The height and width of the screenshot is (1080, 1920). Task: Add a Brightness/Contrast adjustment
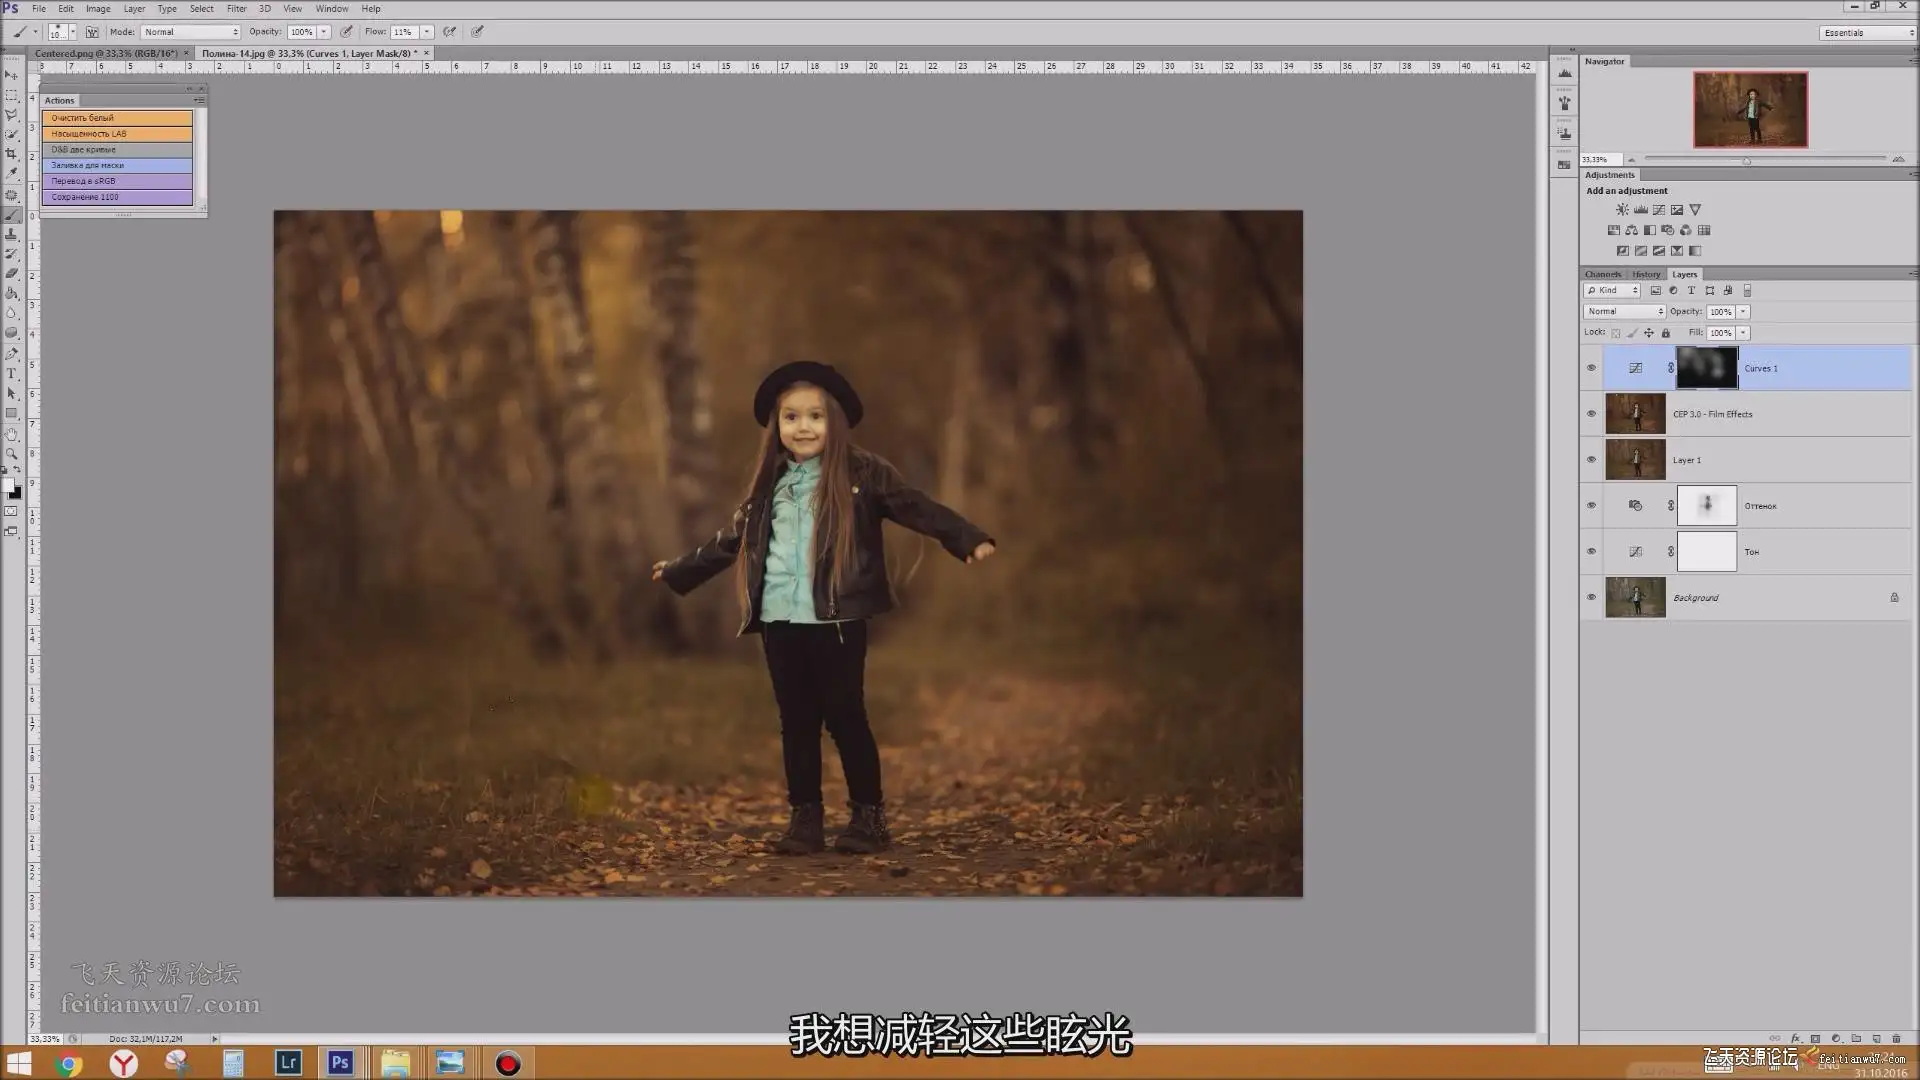(1622, 210)
